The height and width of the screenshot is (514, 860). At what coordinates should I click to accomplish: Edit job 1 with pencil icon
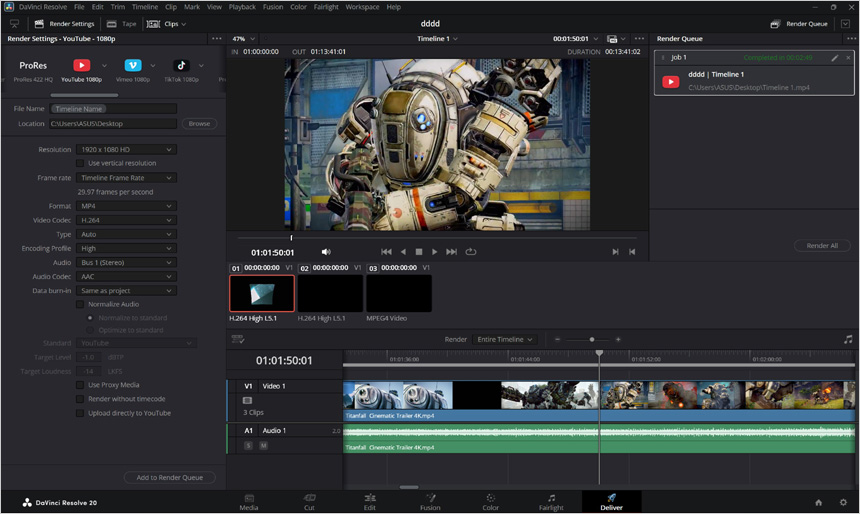pos(835,58)
